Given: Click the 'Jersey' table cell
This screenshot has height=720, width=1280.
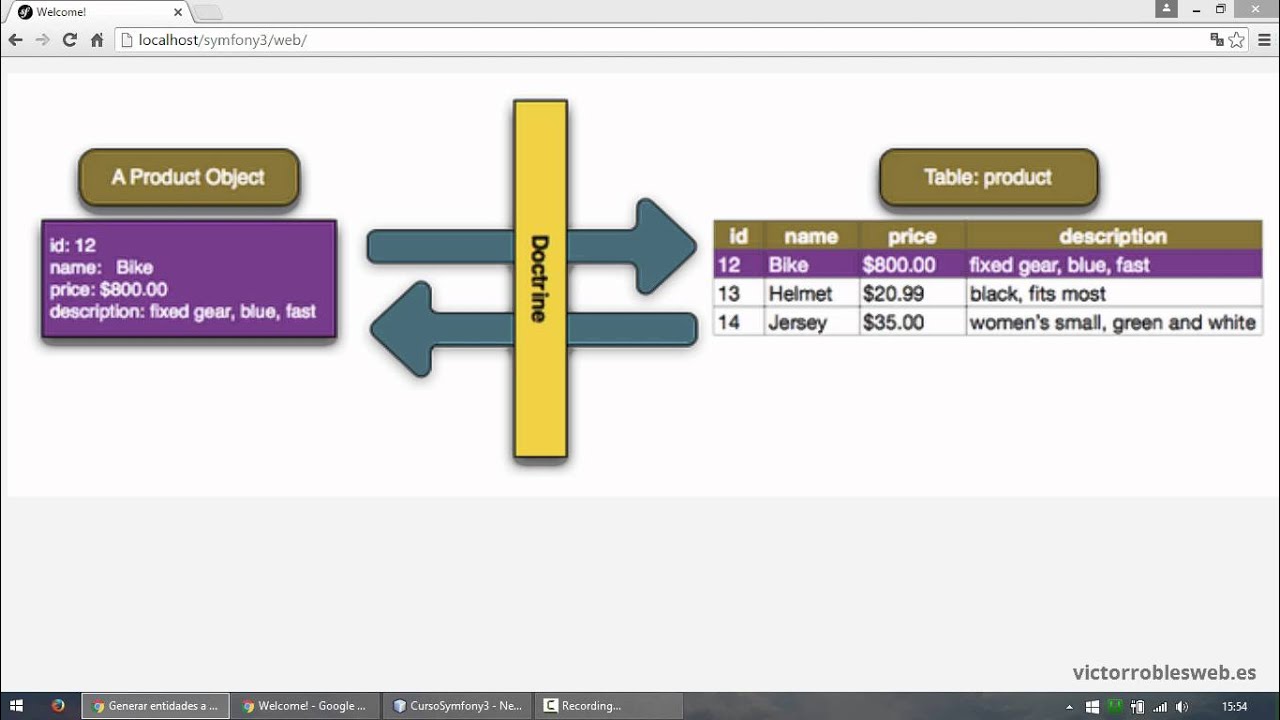Looking at the screenshot, I should coord(811,322).
